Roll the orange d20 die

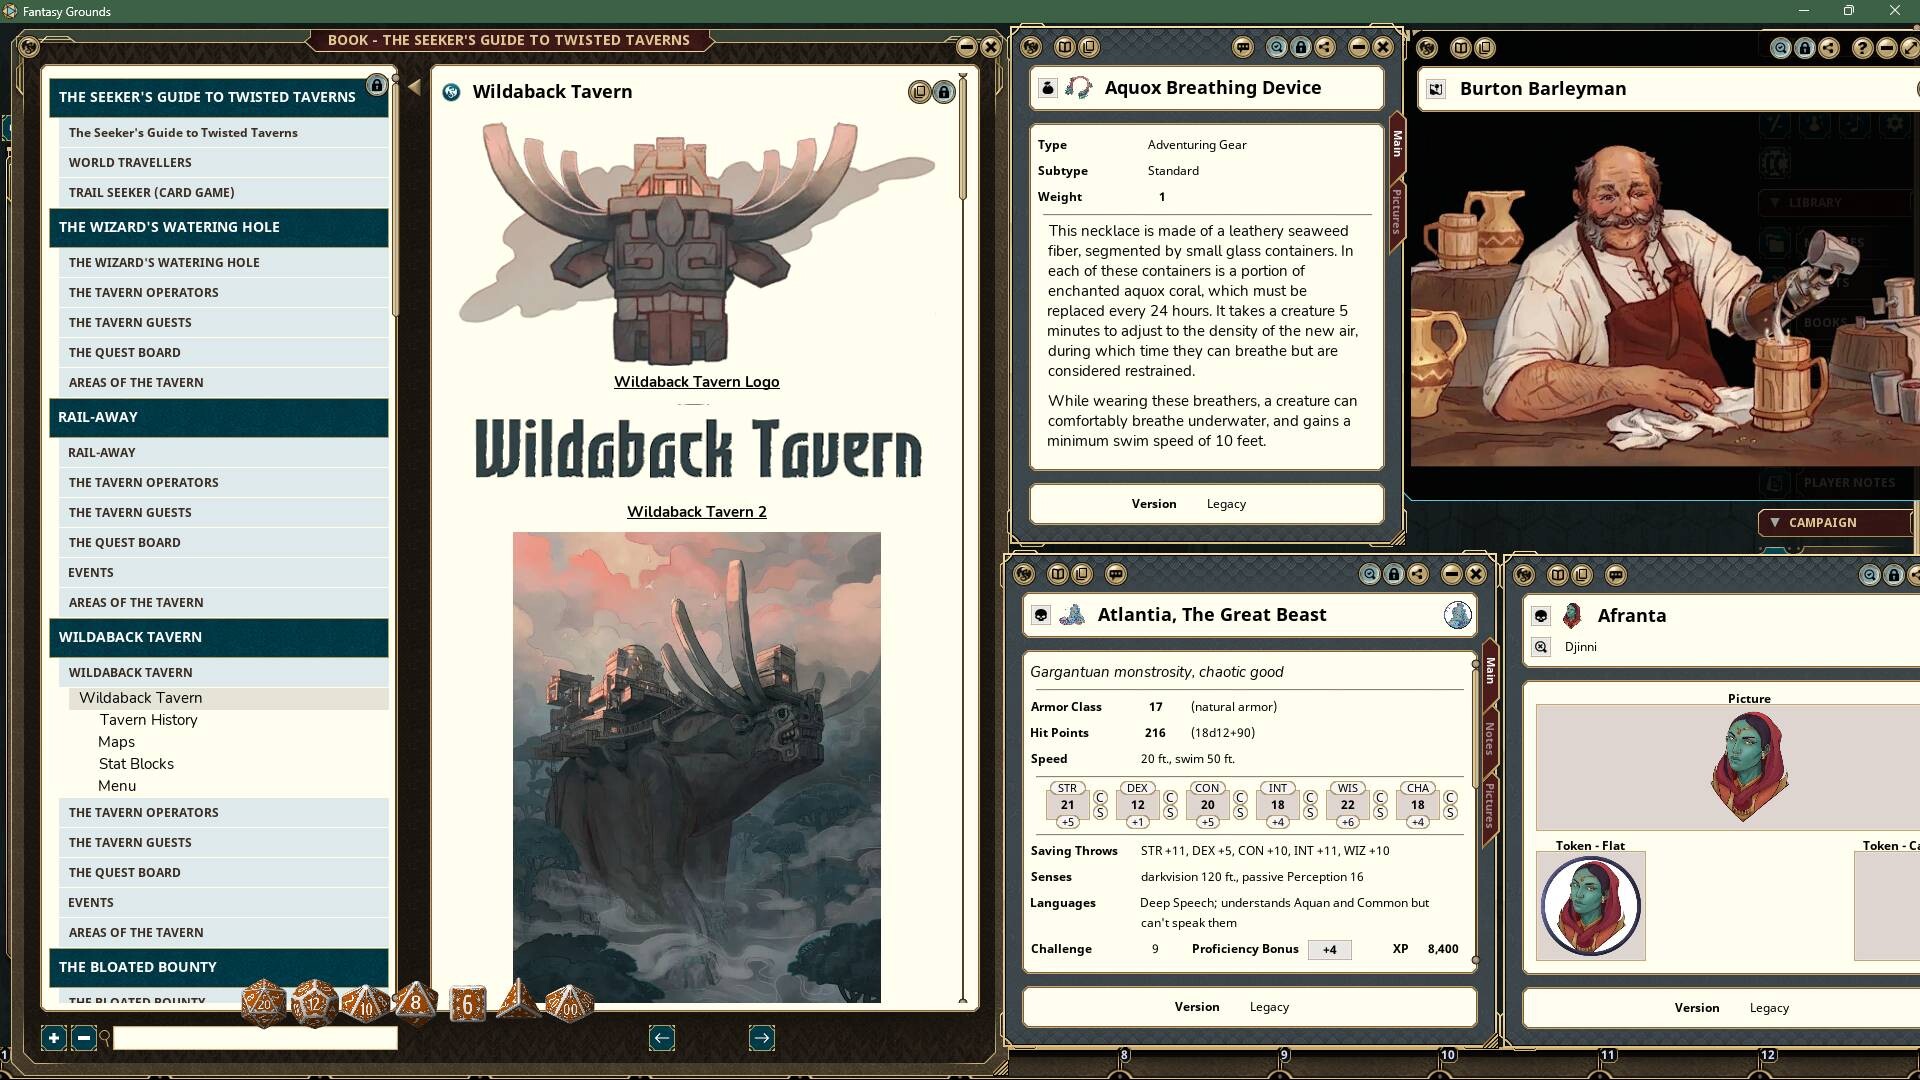click(x=262, y=1001)
